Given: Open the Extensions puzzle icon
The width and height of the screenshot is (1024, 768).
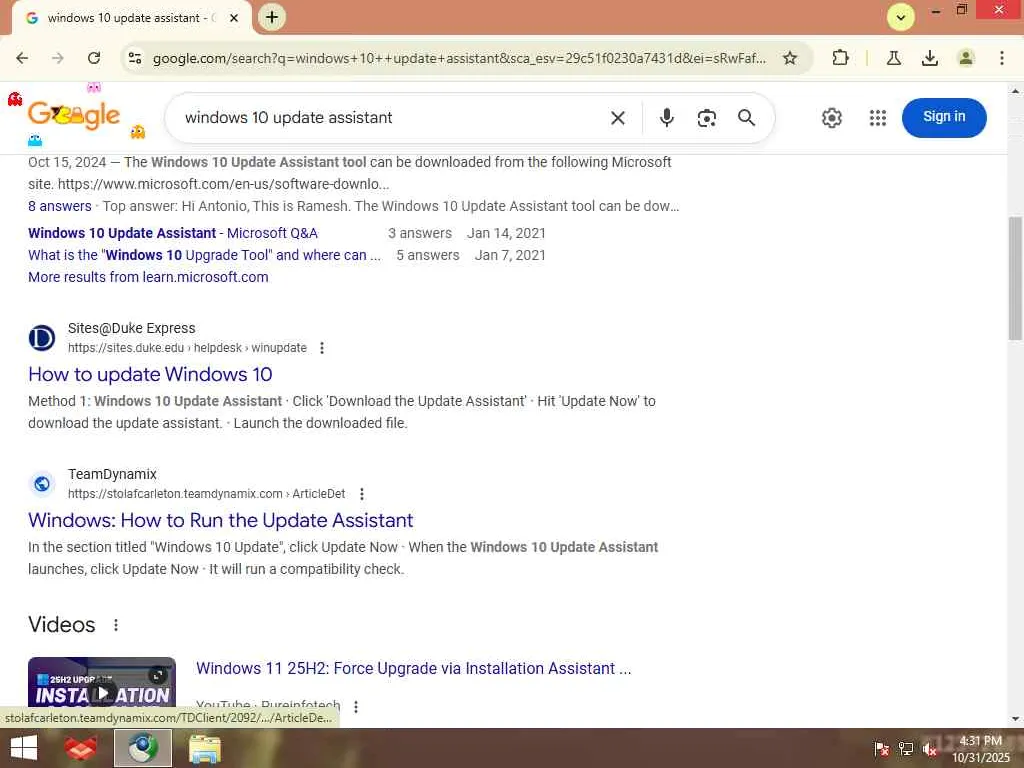Looking at the screenshot, I should (x=840, y=58).
